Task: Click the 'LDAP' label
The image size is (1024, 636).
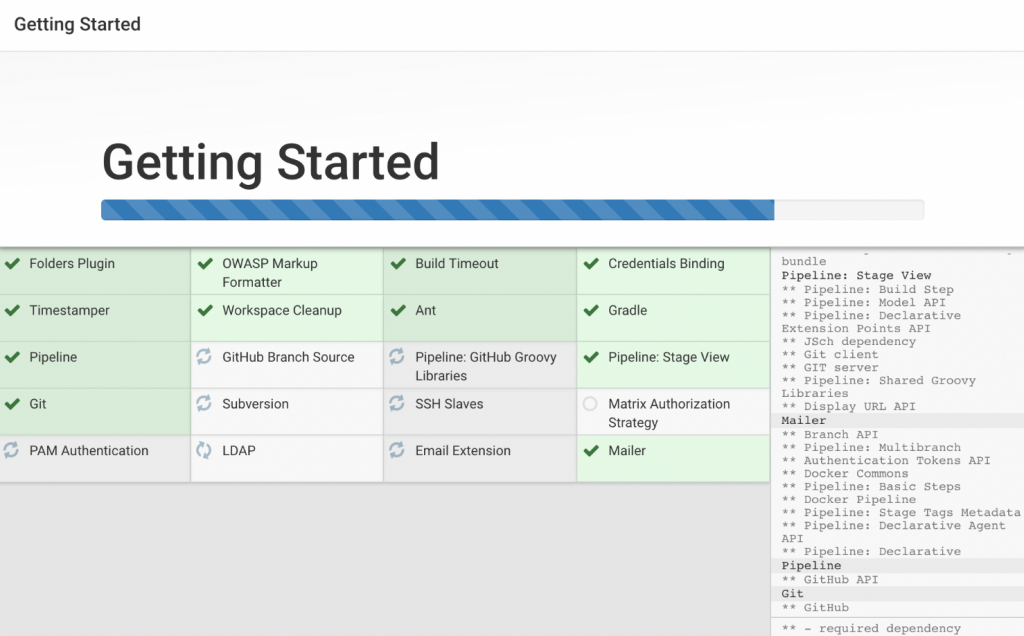Action: coord(238,451)
